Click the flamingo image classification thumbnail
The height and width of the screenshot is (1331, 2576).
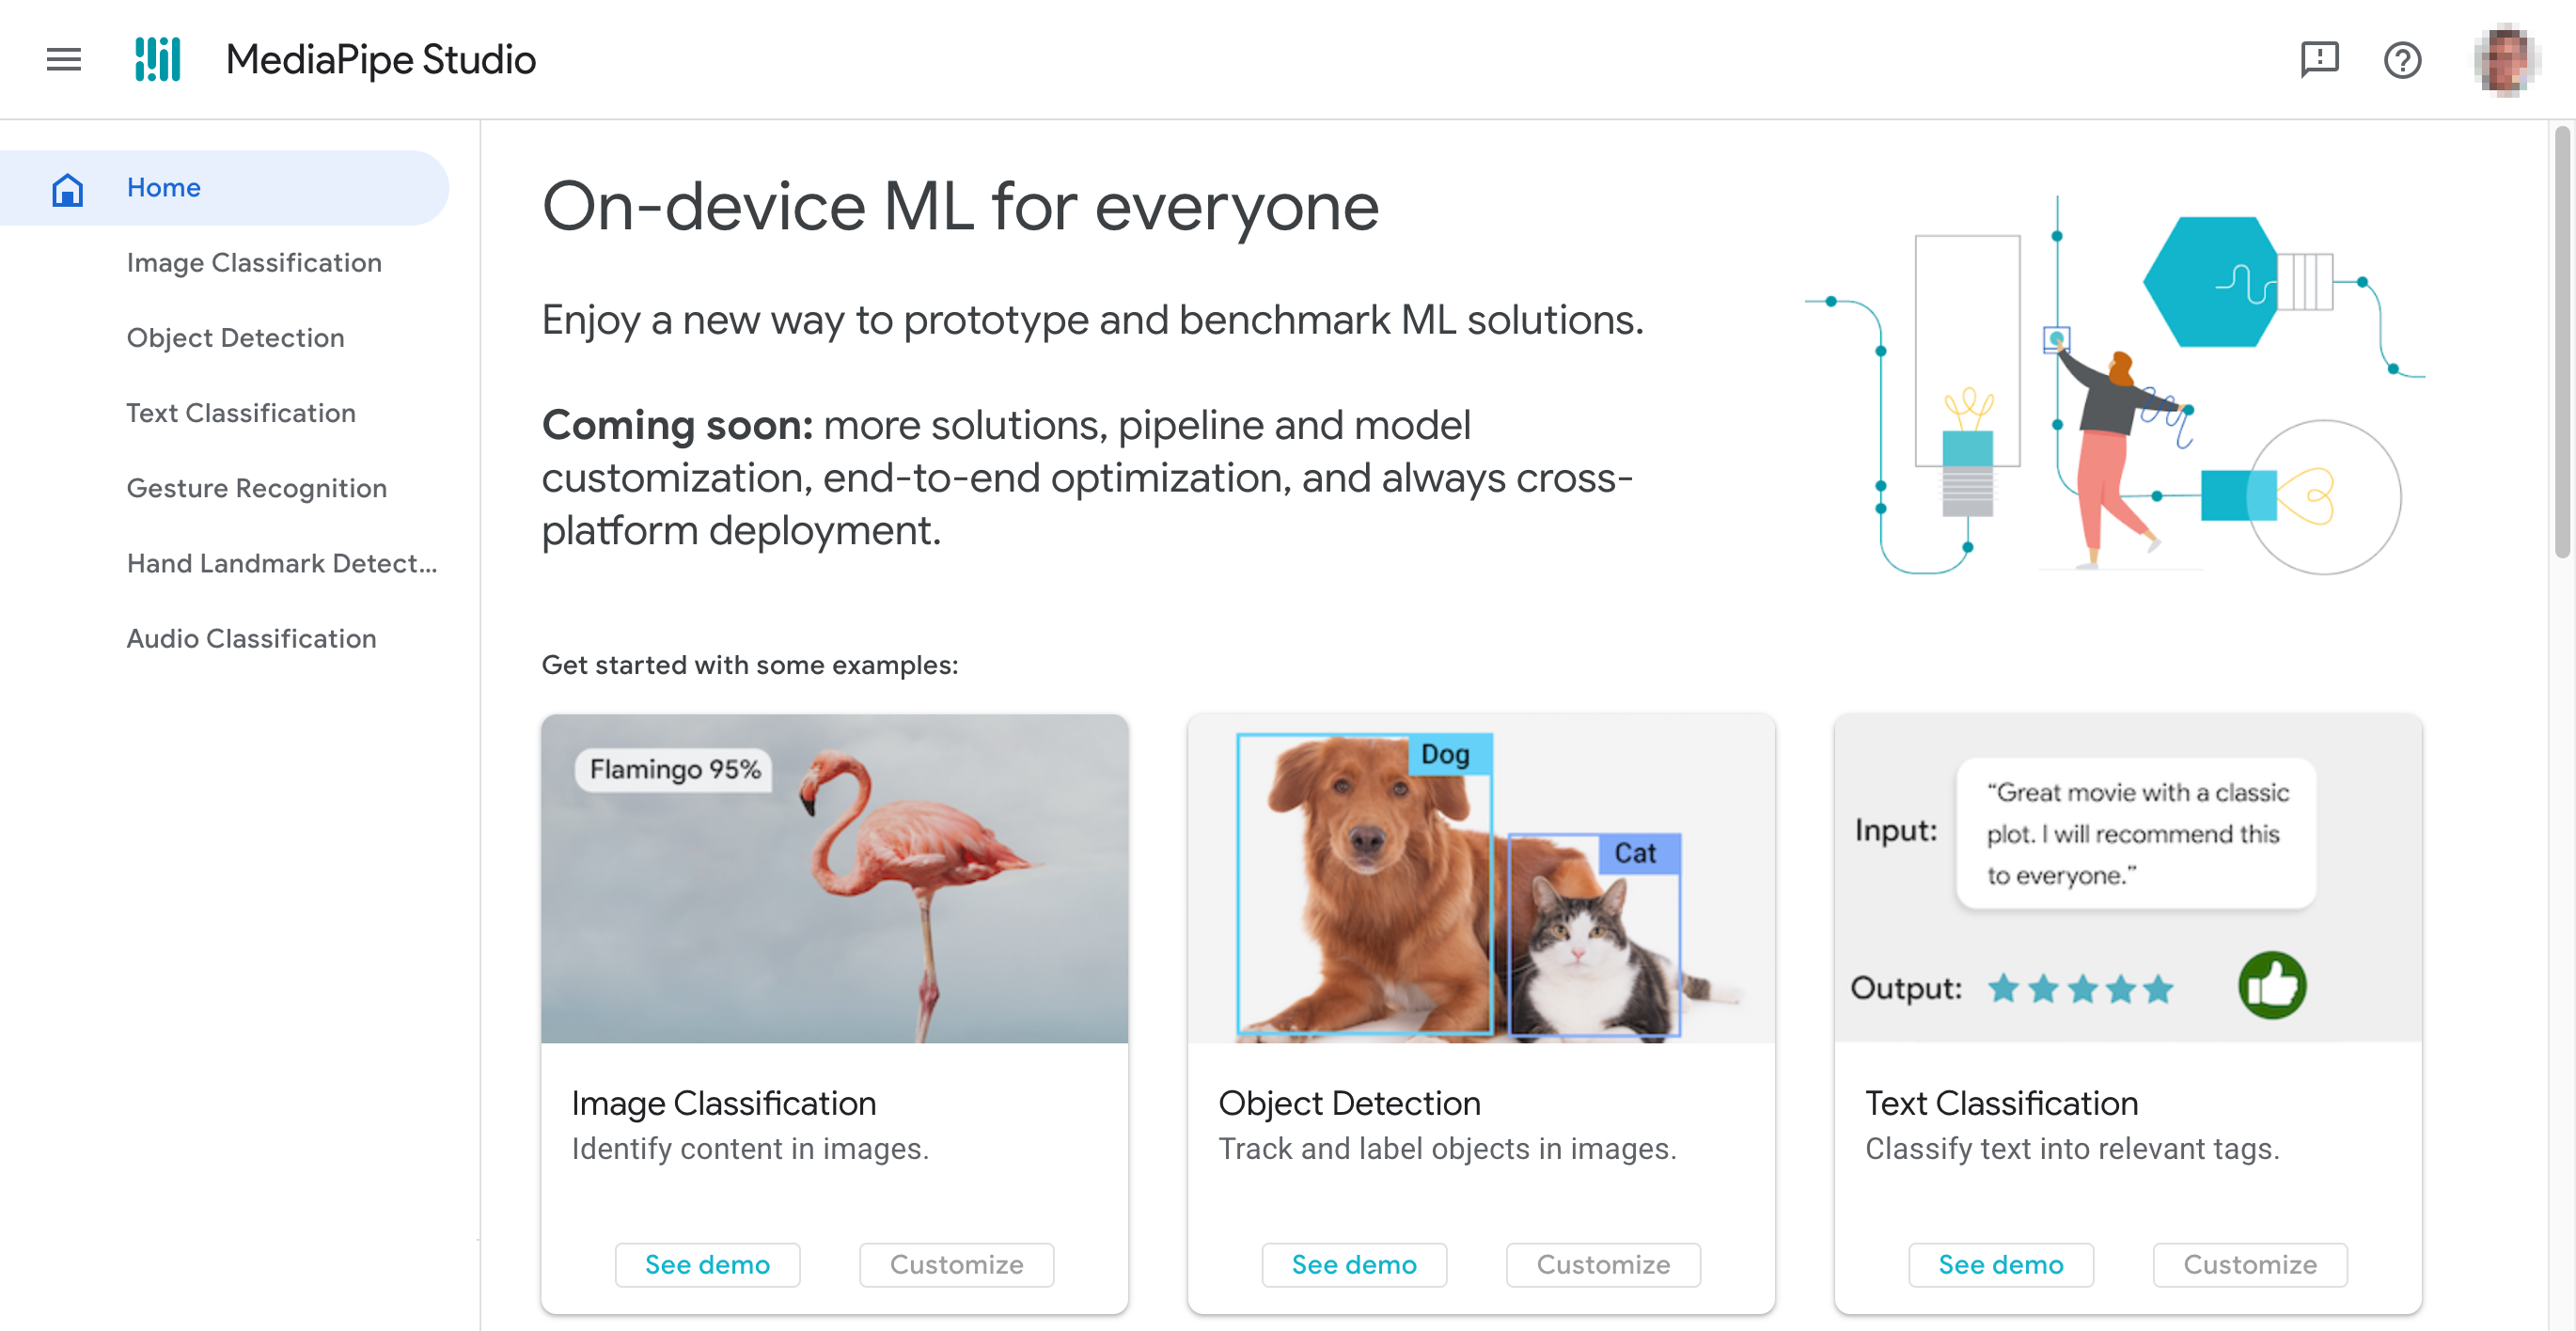click(835, 878)
